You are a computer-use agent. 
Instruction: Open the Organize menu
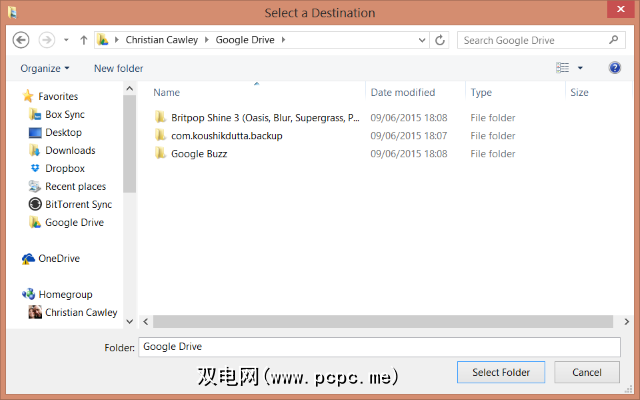[45, 68]
